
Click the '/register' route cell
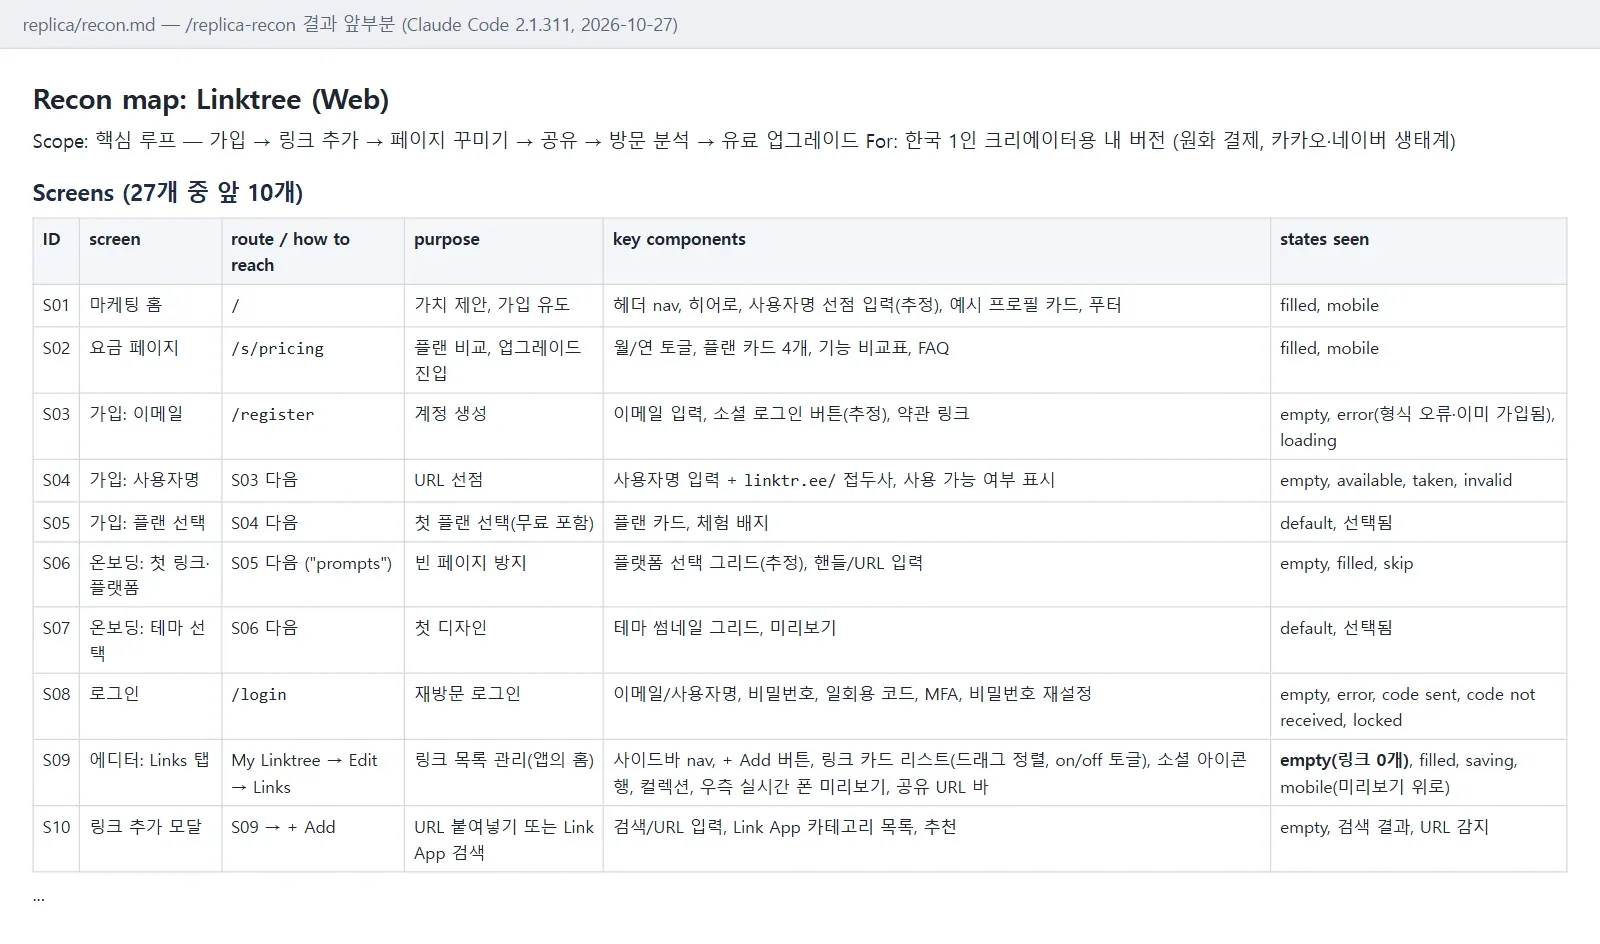pyautogui.click(x=313, y=426)
